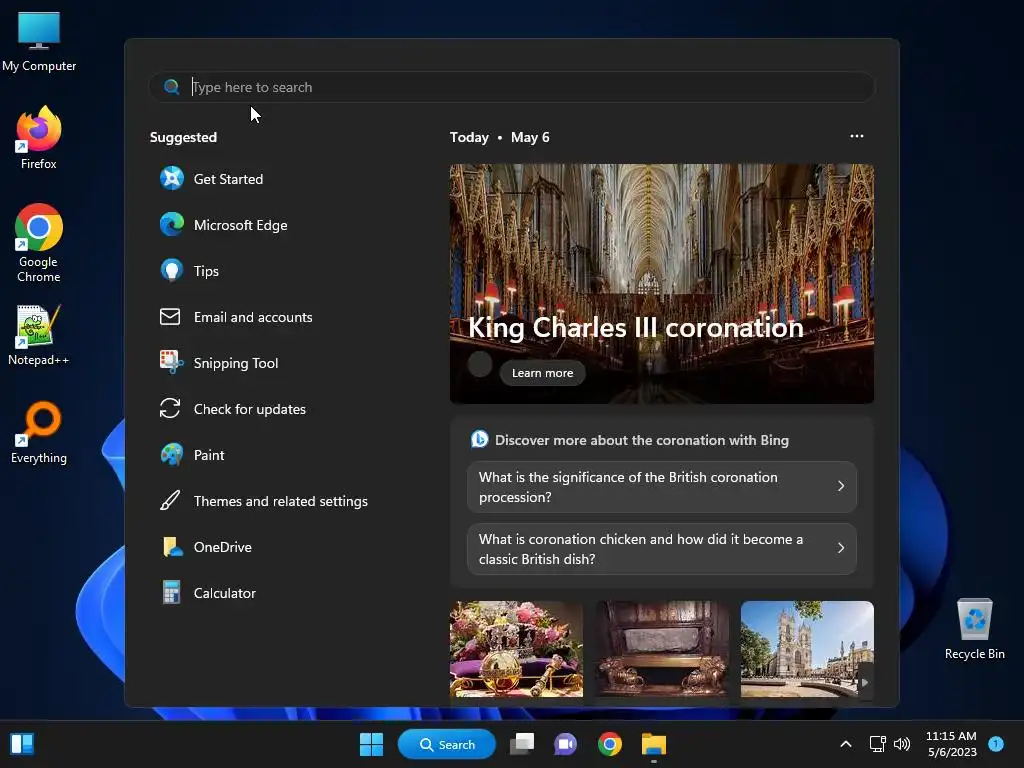Image resolution: width=1024 pixels, height=768 pixels.
Task: Select the Recycle Bin on desktop
Action: [974, 630]
